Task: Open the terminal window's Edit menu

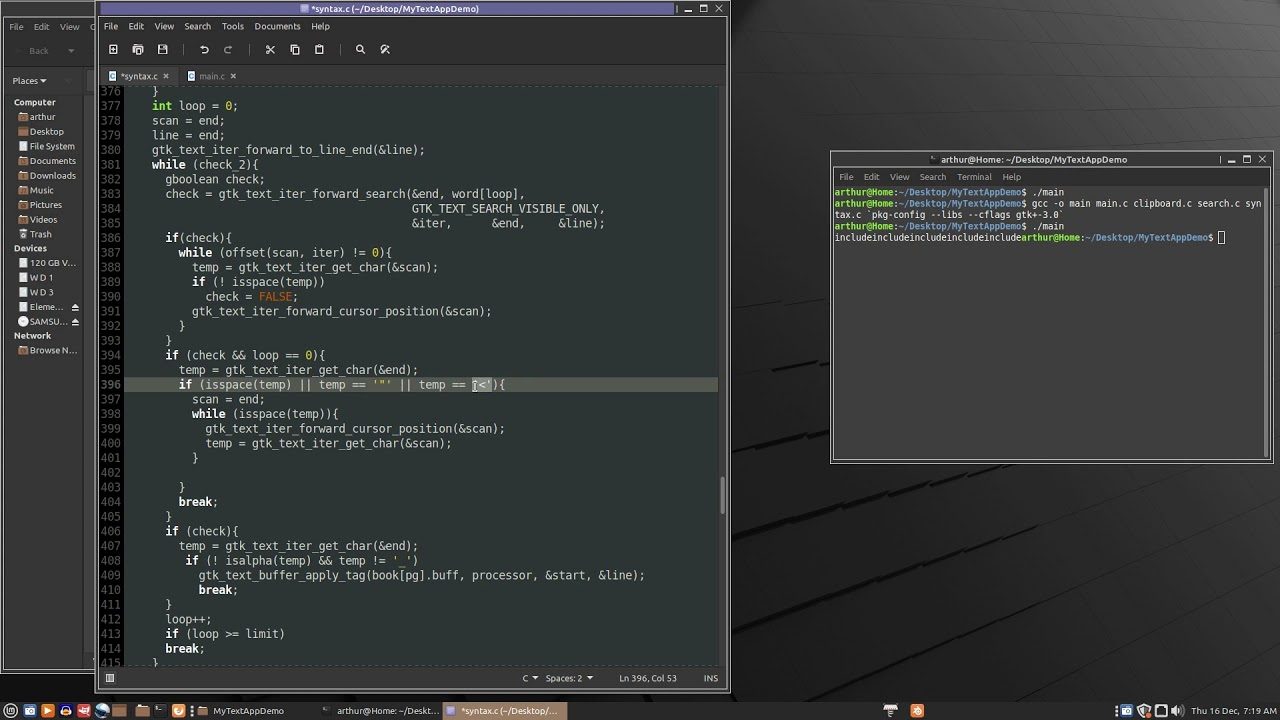Action: coord(871,177)
